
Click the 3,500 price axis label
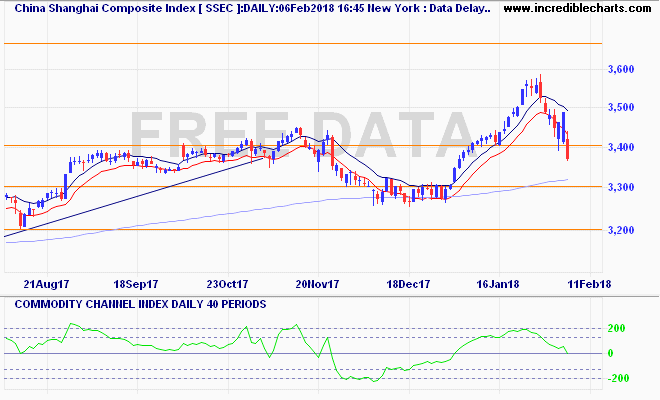point(621,107)
